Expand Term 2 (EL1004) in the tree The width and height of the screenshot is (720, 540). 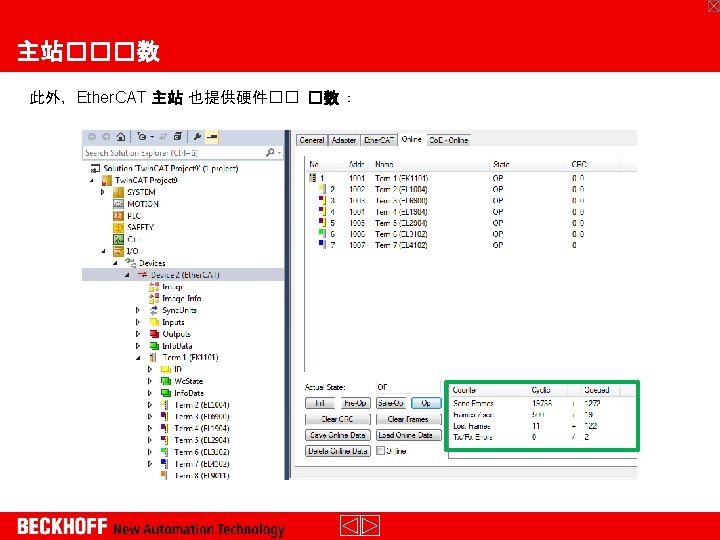click(150, 405)
